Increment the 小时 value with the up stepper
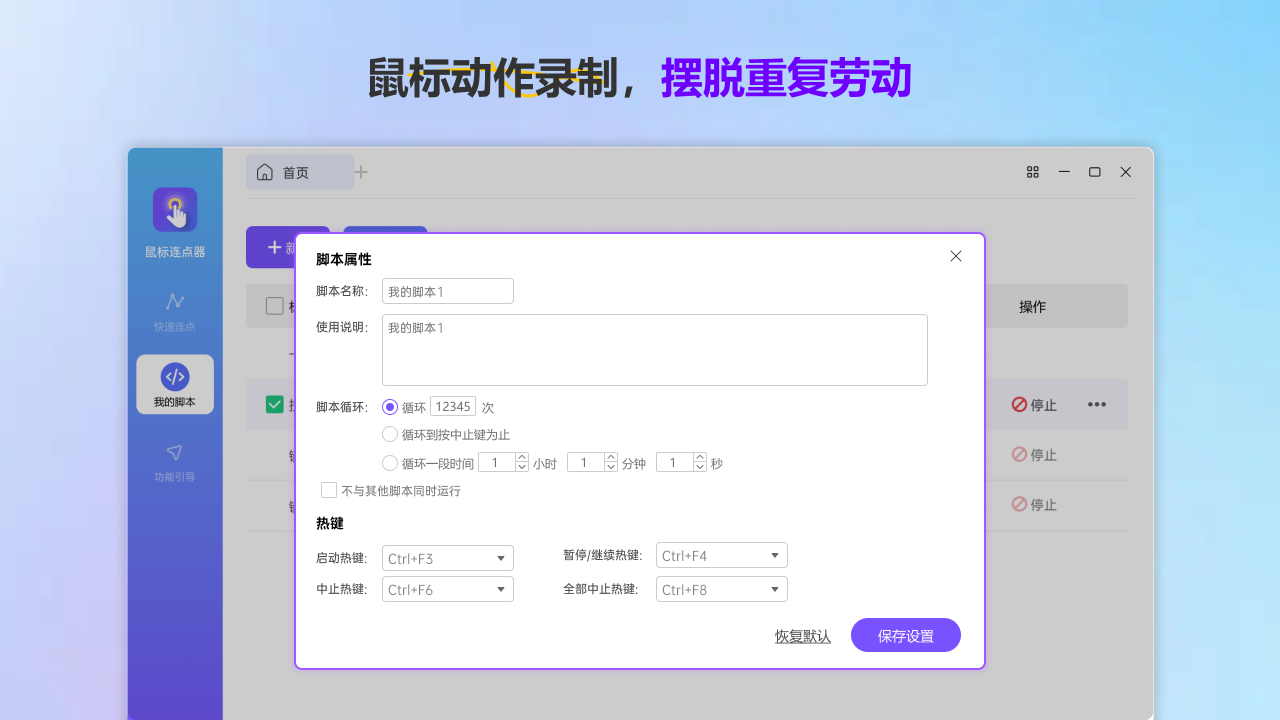The width and height of the screenshot is (1280, 720). tap(522, 457)
